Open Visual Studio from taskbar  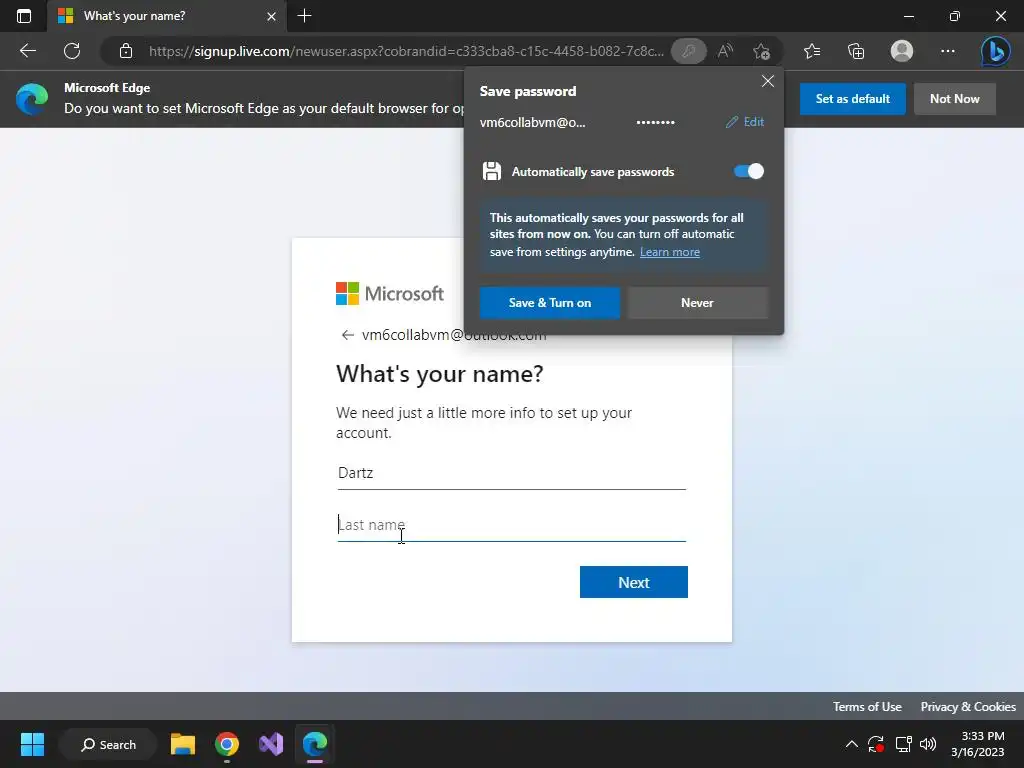pyautogui.click(x=270, y=744)
